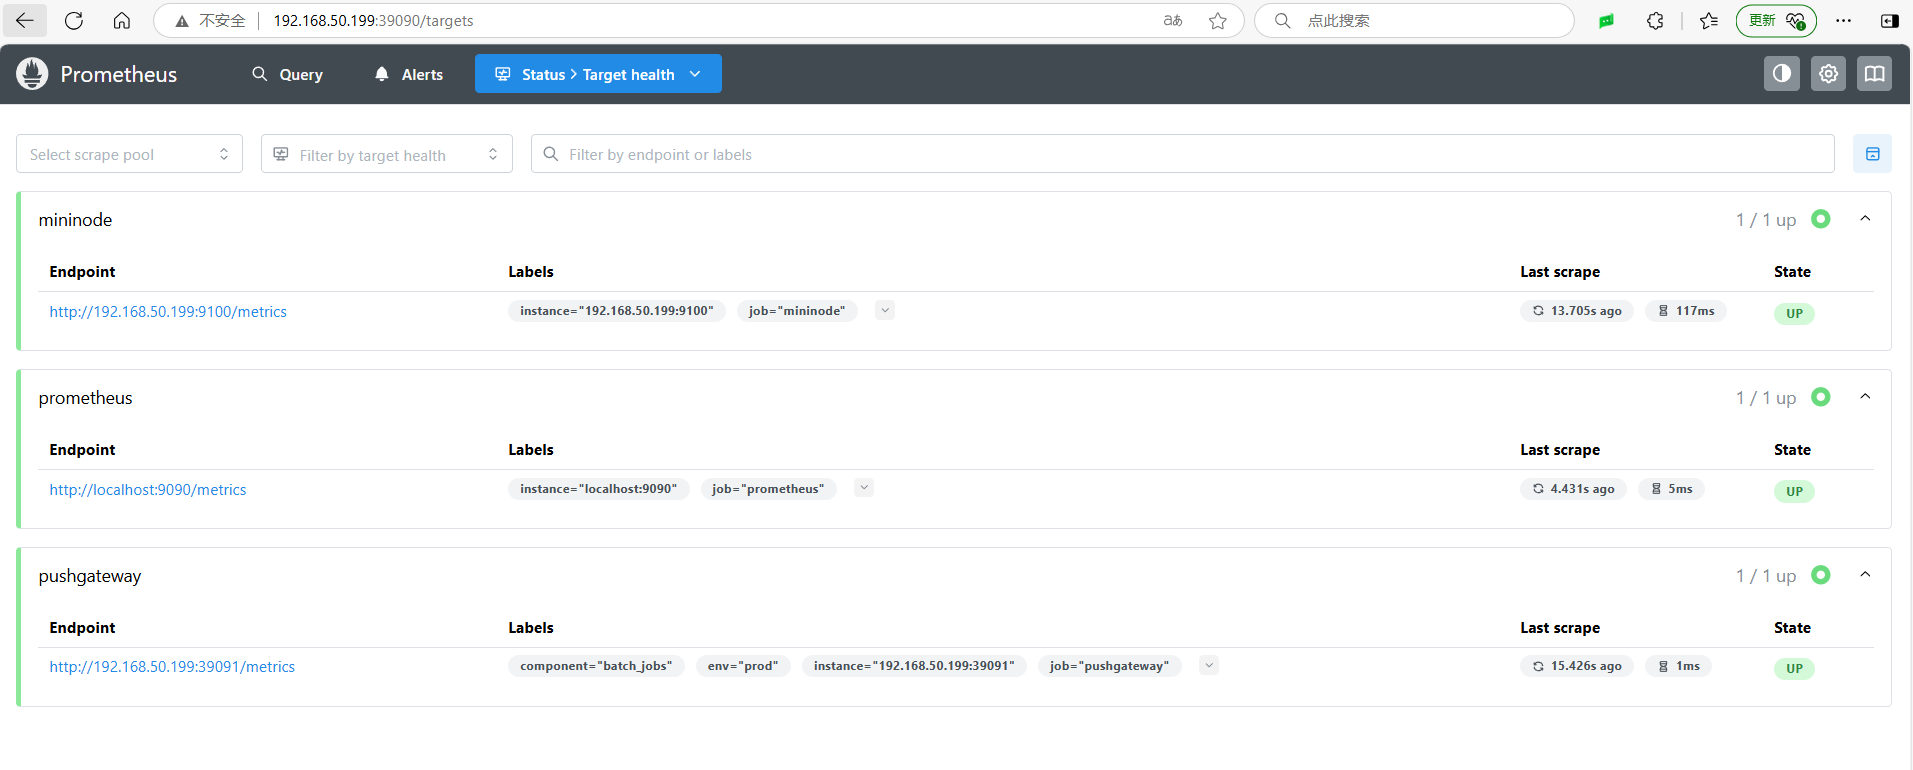The image size is (1913, 770).
Task: Go to the browser home page
Action: click(122, 20)
